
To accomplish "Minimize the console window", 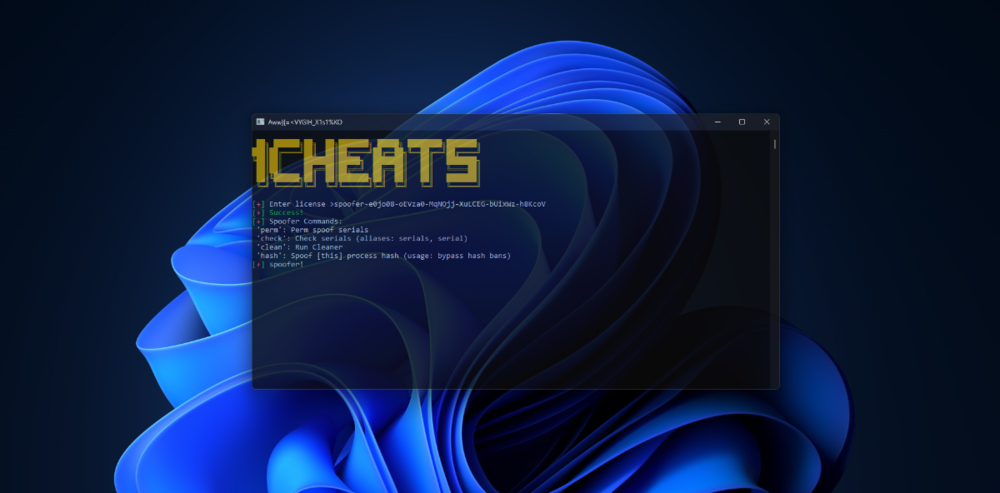I will (717, 122).
